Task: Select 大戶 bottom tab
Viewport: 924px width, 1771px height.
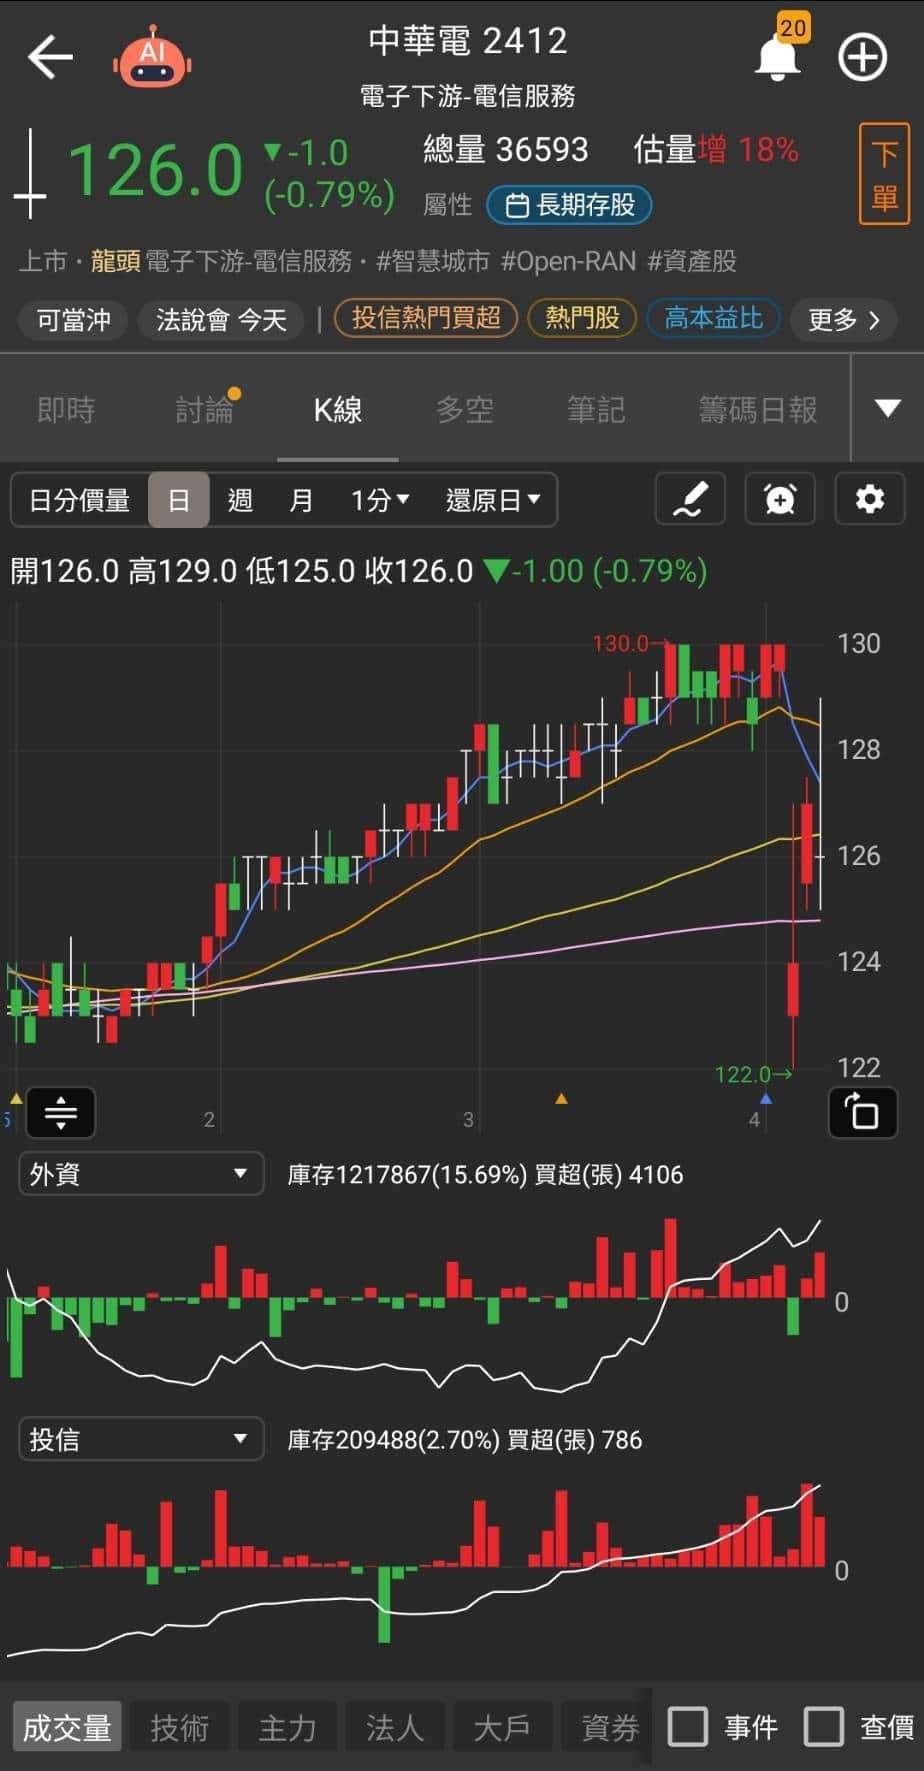Action: 502,1727
